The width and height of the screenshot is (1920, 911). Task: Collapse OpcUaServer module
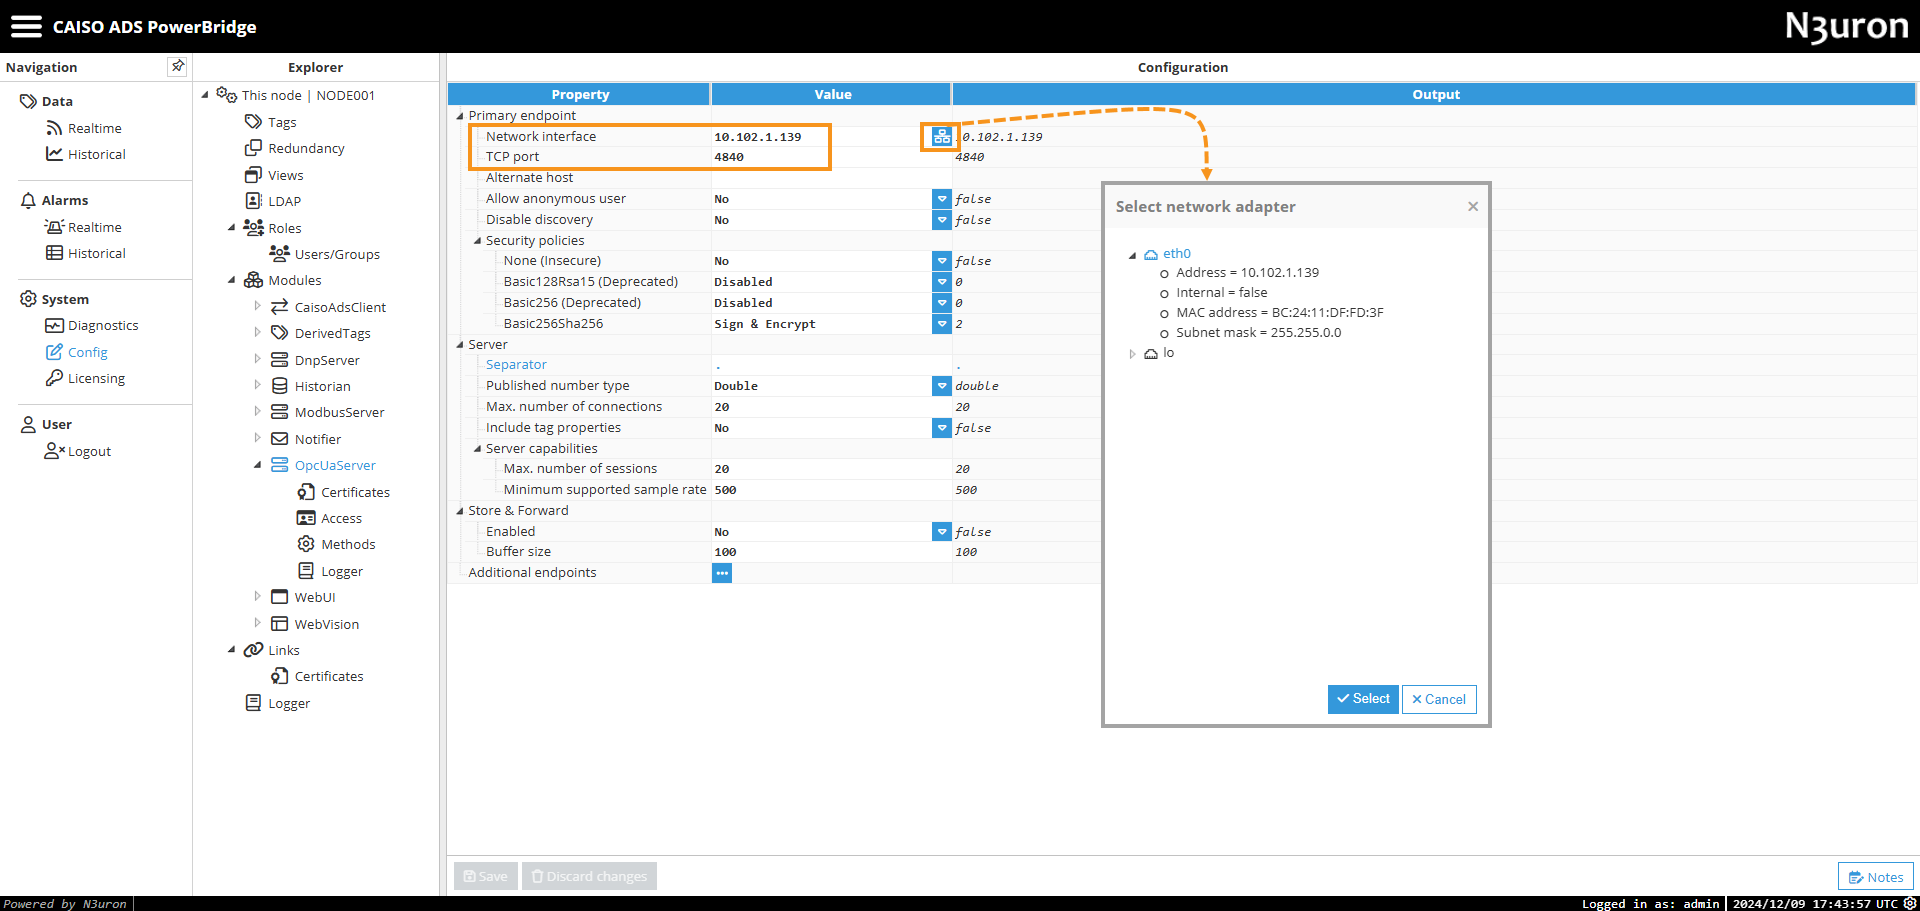point(258,465)
